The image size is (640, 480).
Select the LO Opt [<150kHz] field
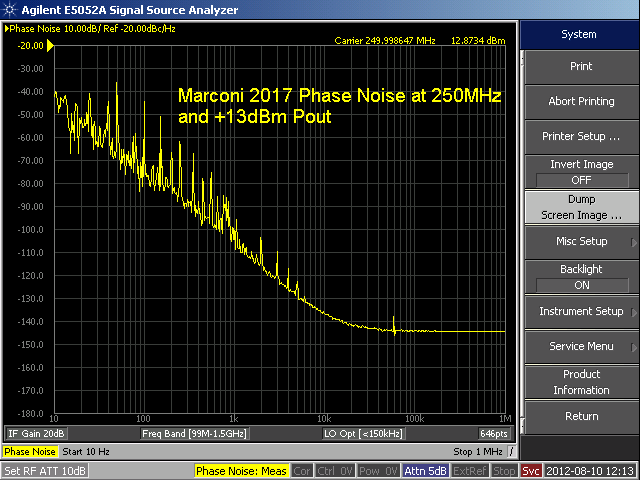coord(363,433)
